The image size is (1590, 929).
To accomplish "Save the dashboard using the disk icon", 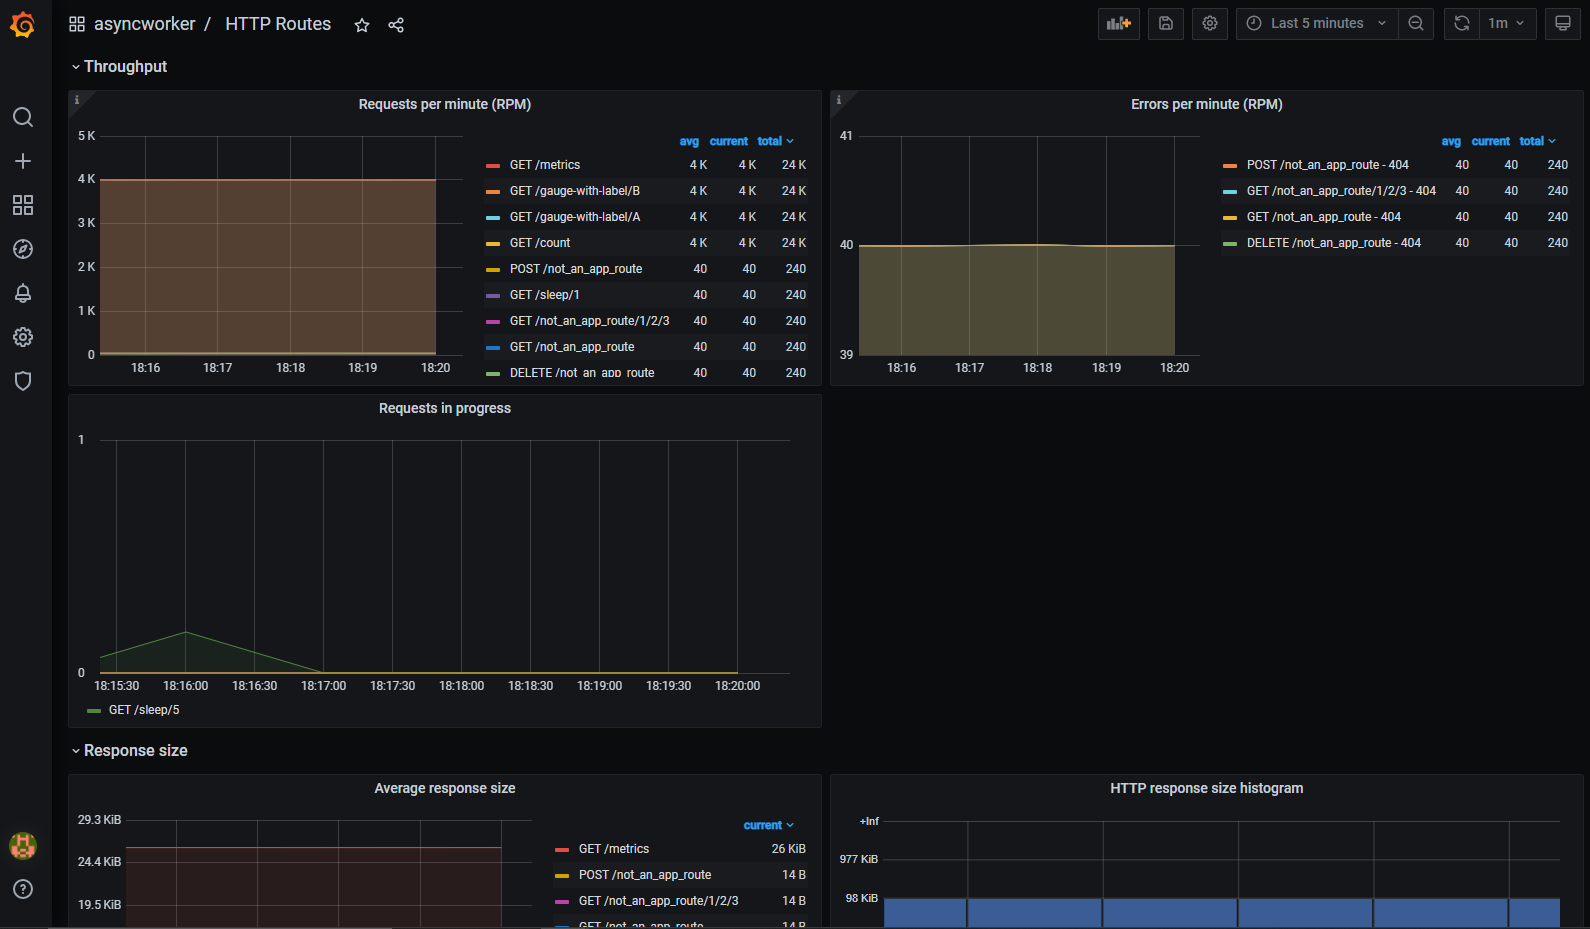I will tap(1165, 23).
